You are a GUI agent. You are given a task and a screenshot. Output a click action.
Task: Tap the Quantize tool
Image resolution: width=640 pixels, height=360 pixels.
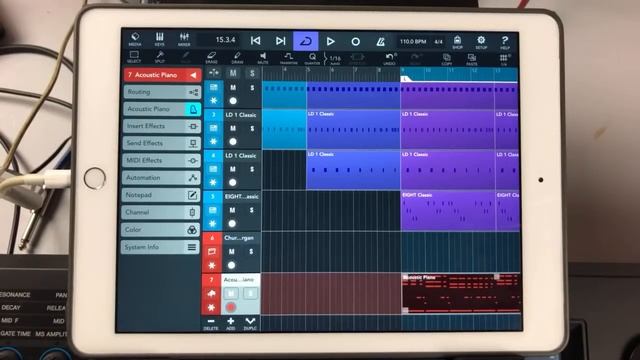click(x=313, y=58)
